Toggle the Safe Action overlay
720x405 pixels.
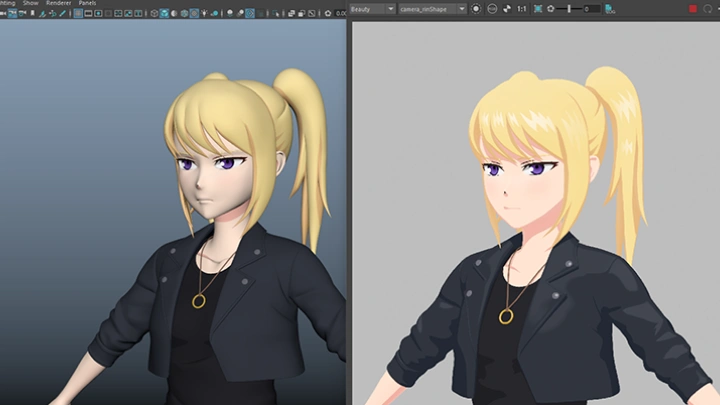pyautogui.click(x=128, y=13)
